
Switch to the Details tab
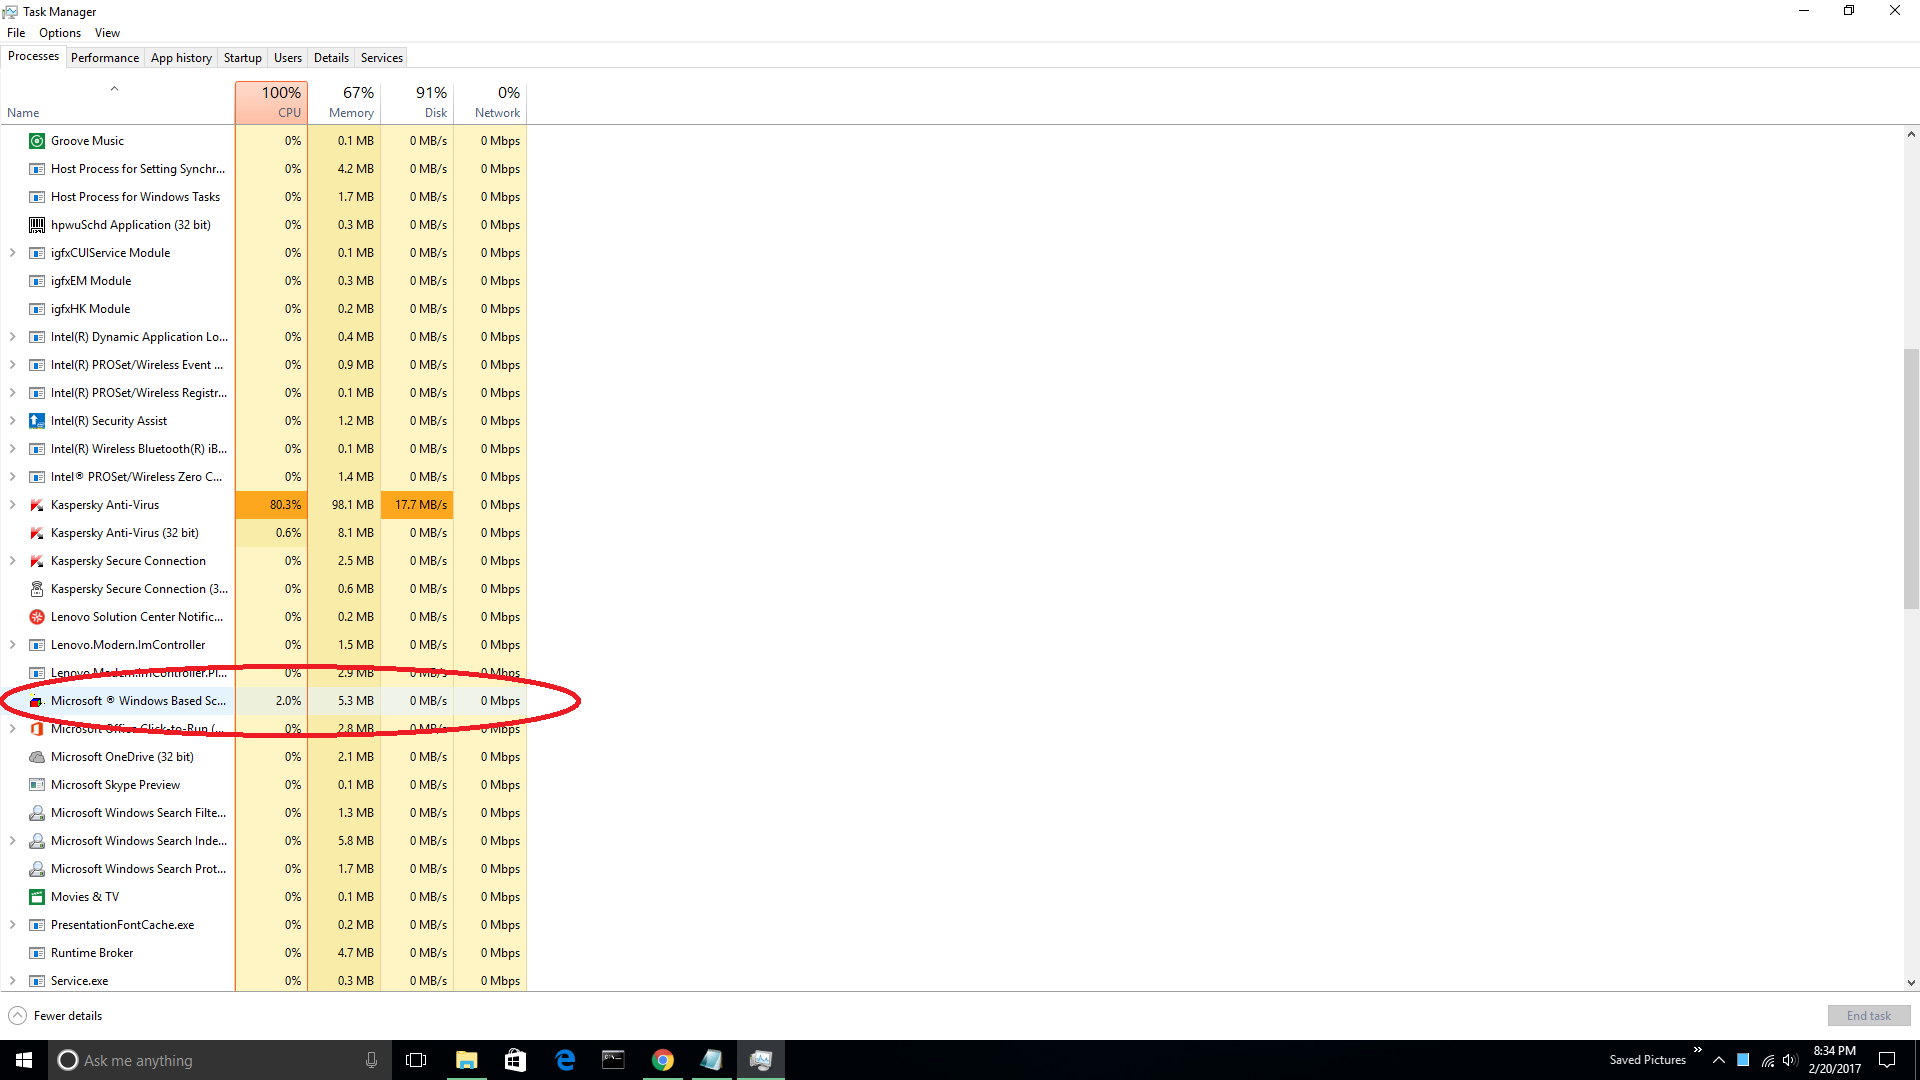coord(331,58)
